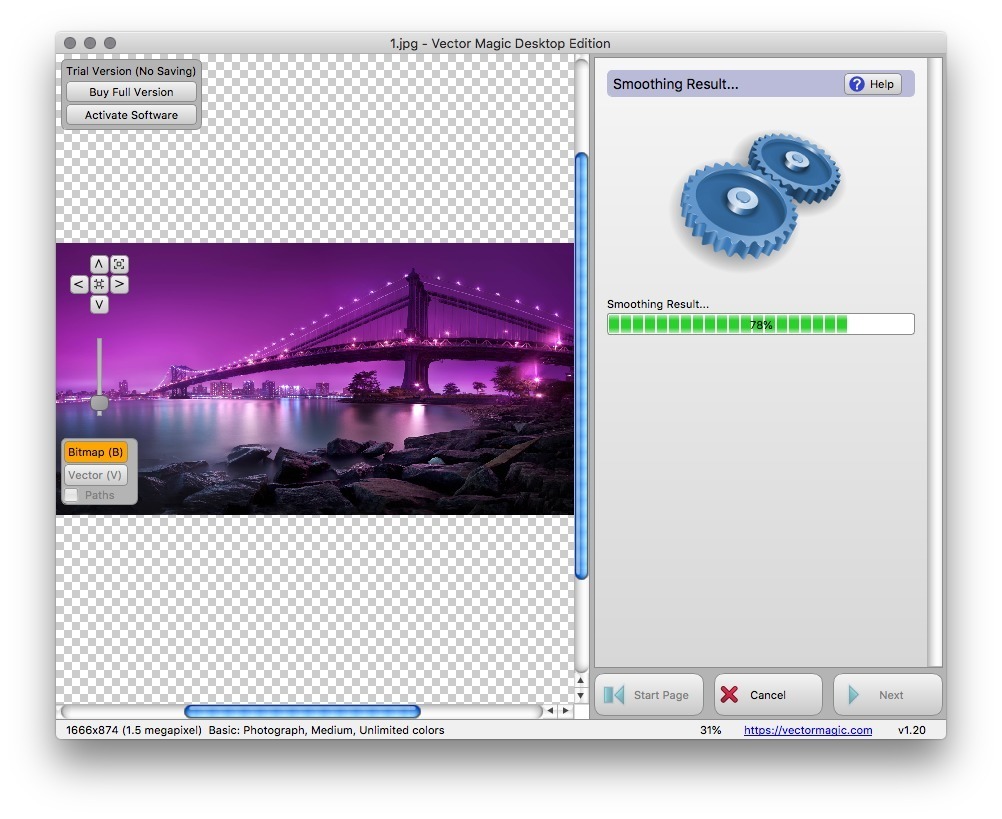The width and height of the screenshot is (1002, 819).
Task: Click the Trial Version (No Saving) header
Action: [130, 71]
